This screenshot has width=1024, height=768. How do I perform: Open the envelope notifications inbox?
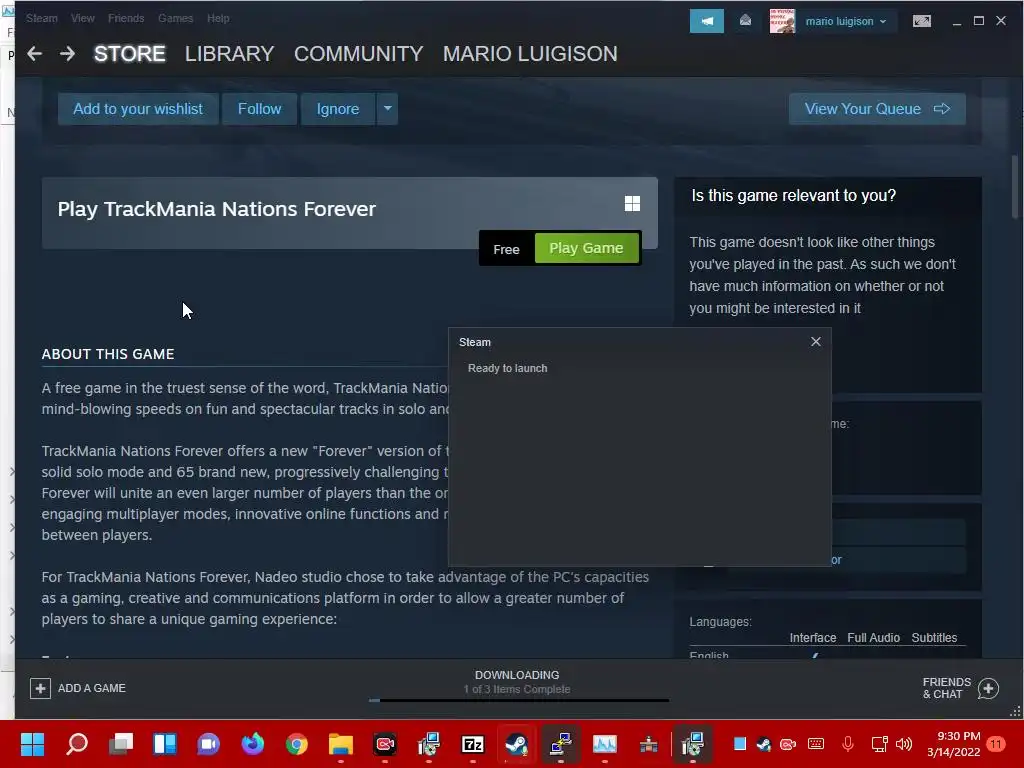[745, 21]
